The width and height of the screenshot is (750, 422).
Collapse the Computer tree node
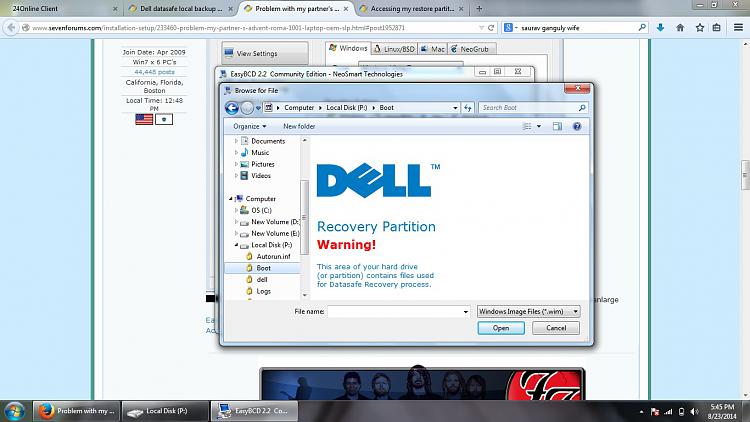click(231, 199)
